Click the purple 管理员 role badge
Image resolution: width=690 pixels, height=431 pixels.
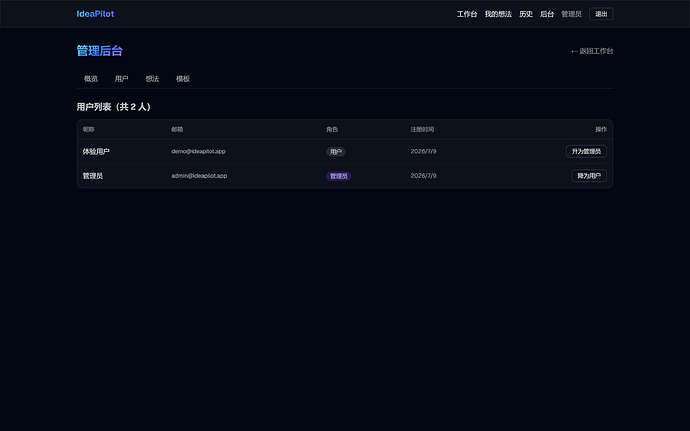[x=338, y=176]
